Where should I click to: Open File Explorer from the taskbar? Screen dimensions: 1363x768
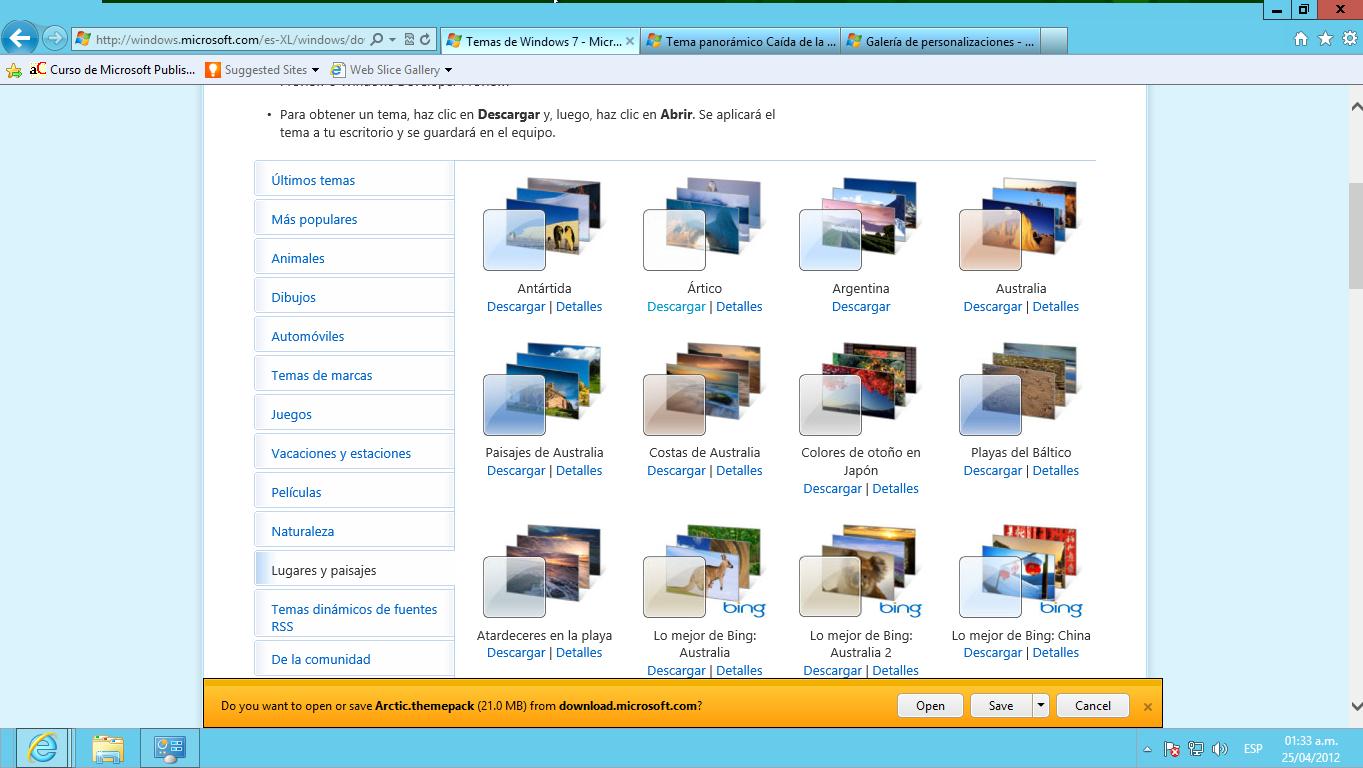point(107,748)
